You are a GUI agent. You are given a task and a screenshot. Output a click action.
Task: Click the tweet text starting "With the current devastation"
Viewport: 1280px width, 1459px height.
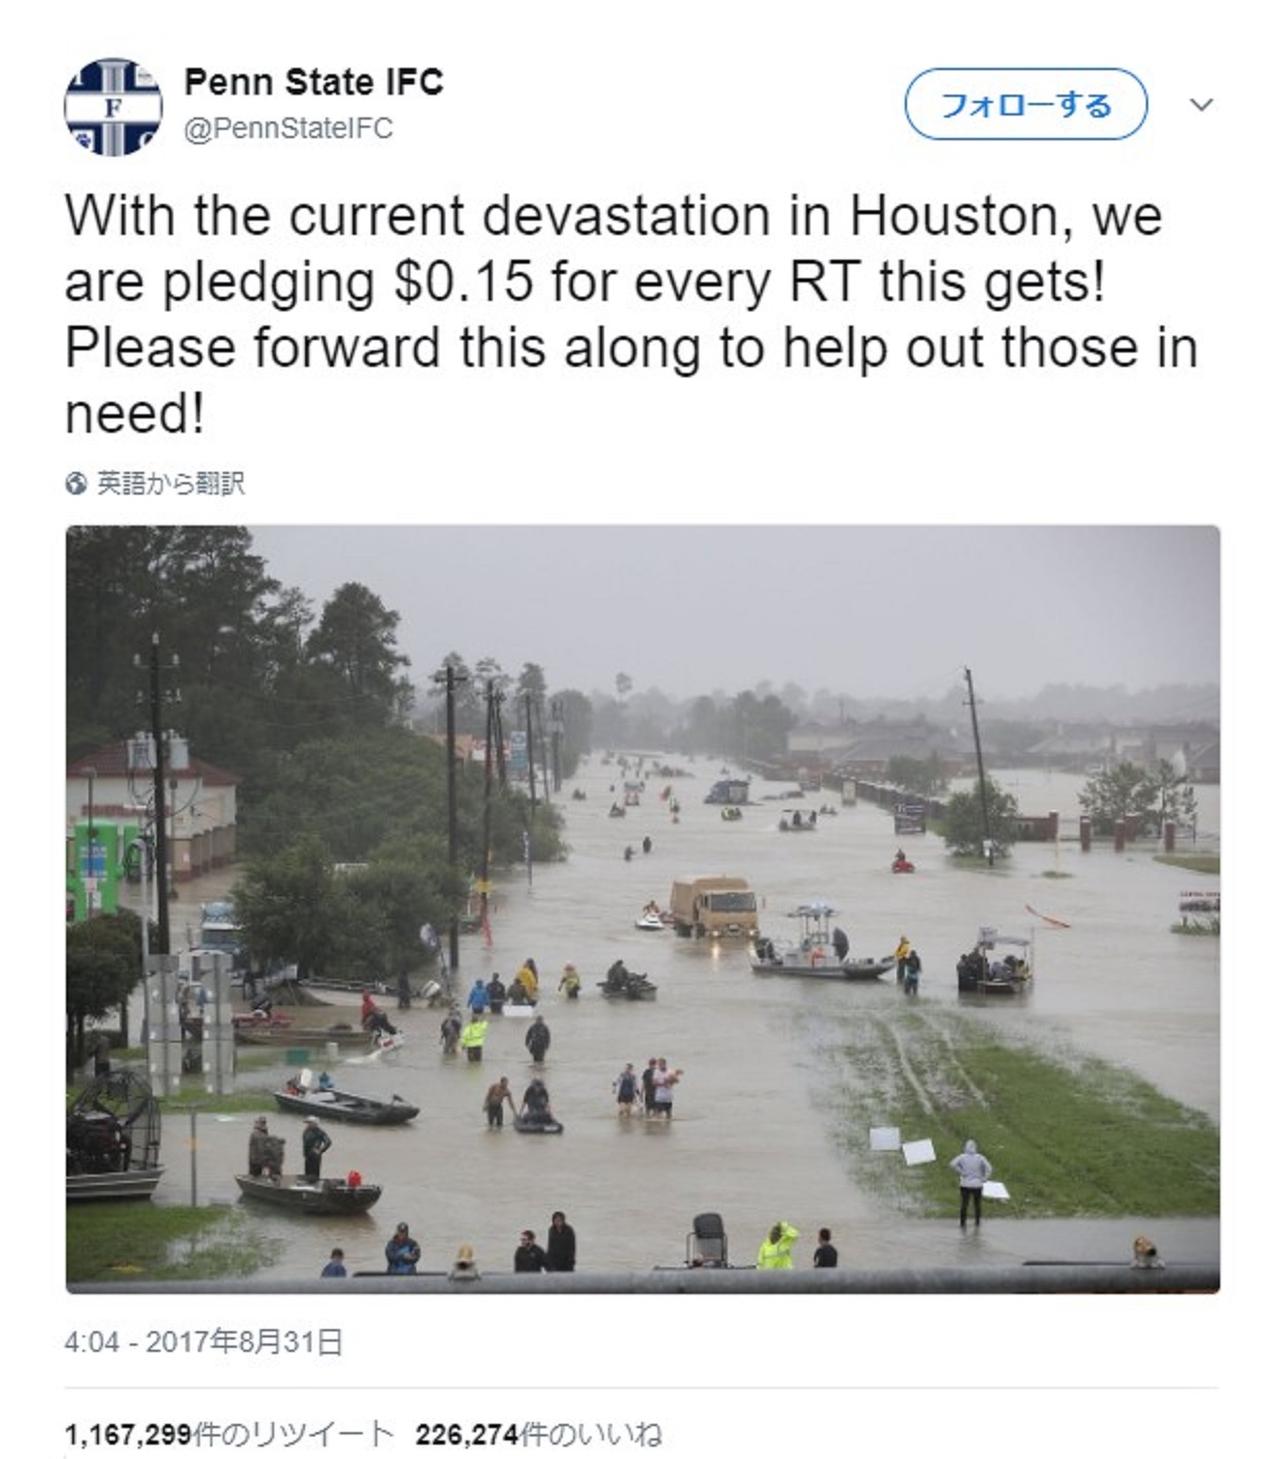[x=631, y=315]
